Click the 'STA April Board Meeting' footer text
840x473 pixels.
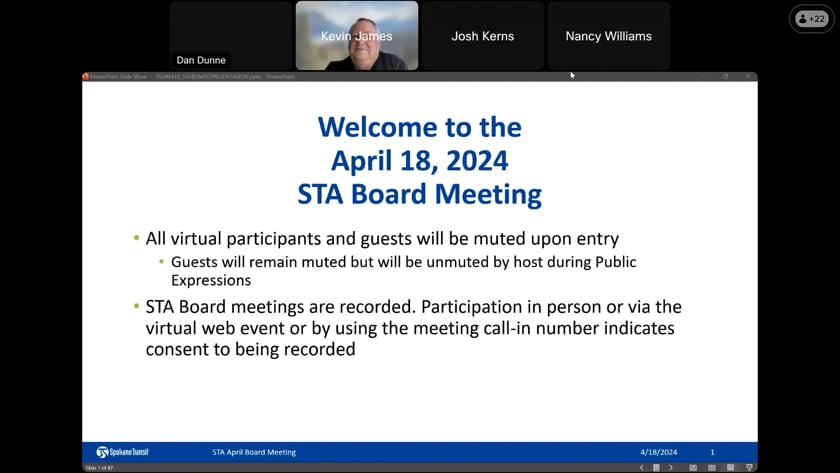tap(254, 452)
